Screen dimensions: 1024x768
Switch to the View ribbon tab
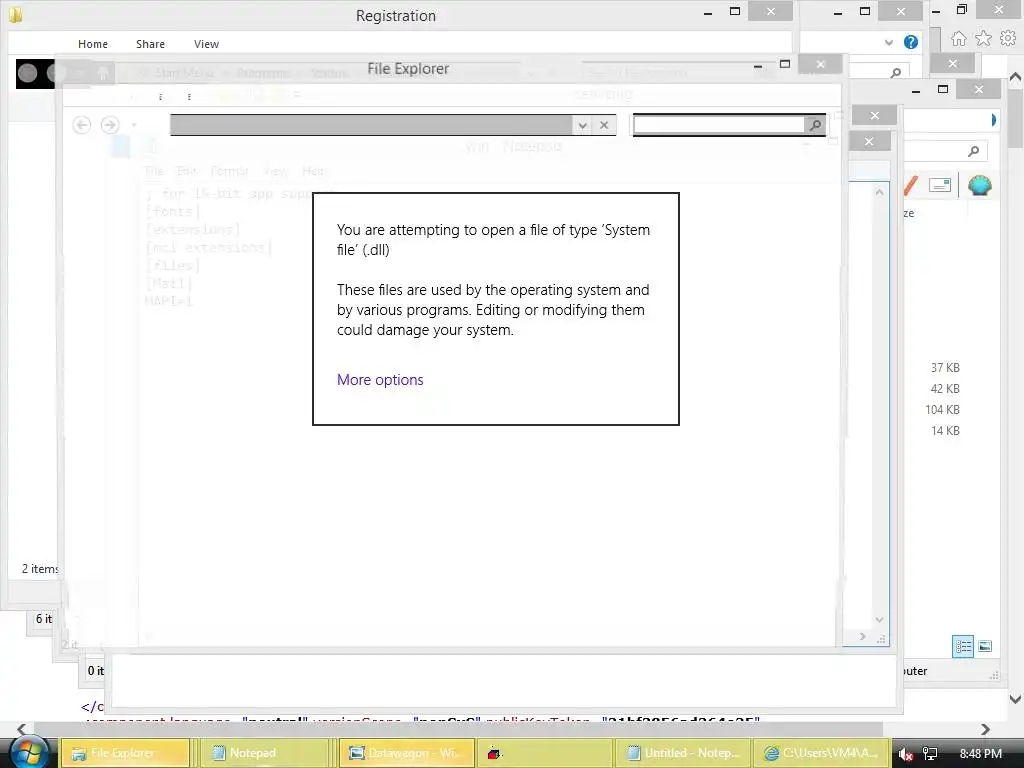pyautogui.click(x=206, y=44)
